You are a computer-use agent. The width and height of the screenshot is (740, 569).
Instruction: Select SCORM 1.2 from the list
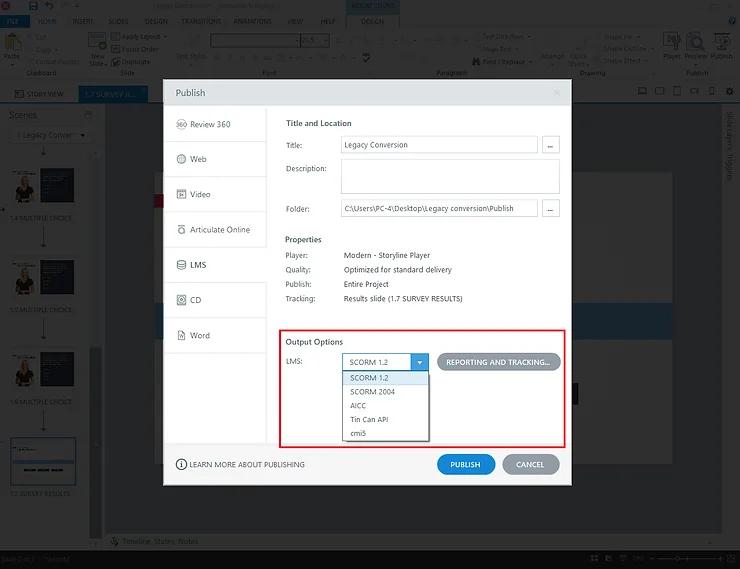pyautogui.click(x=385, y=378)
